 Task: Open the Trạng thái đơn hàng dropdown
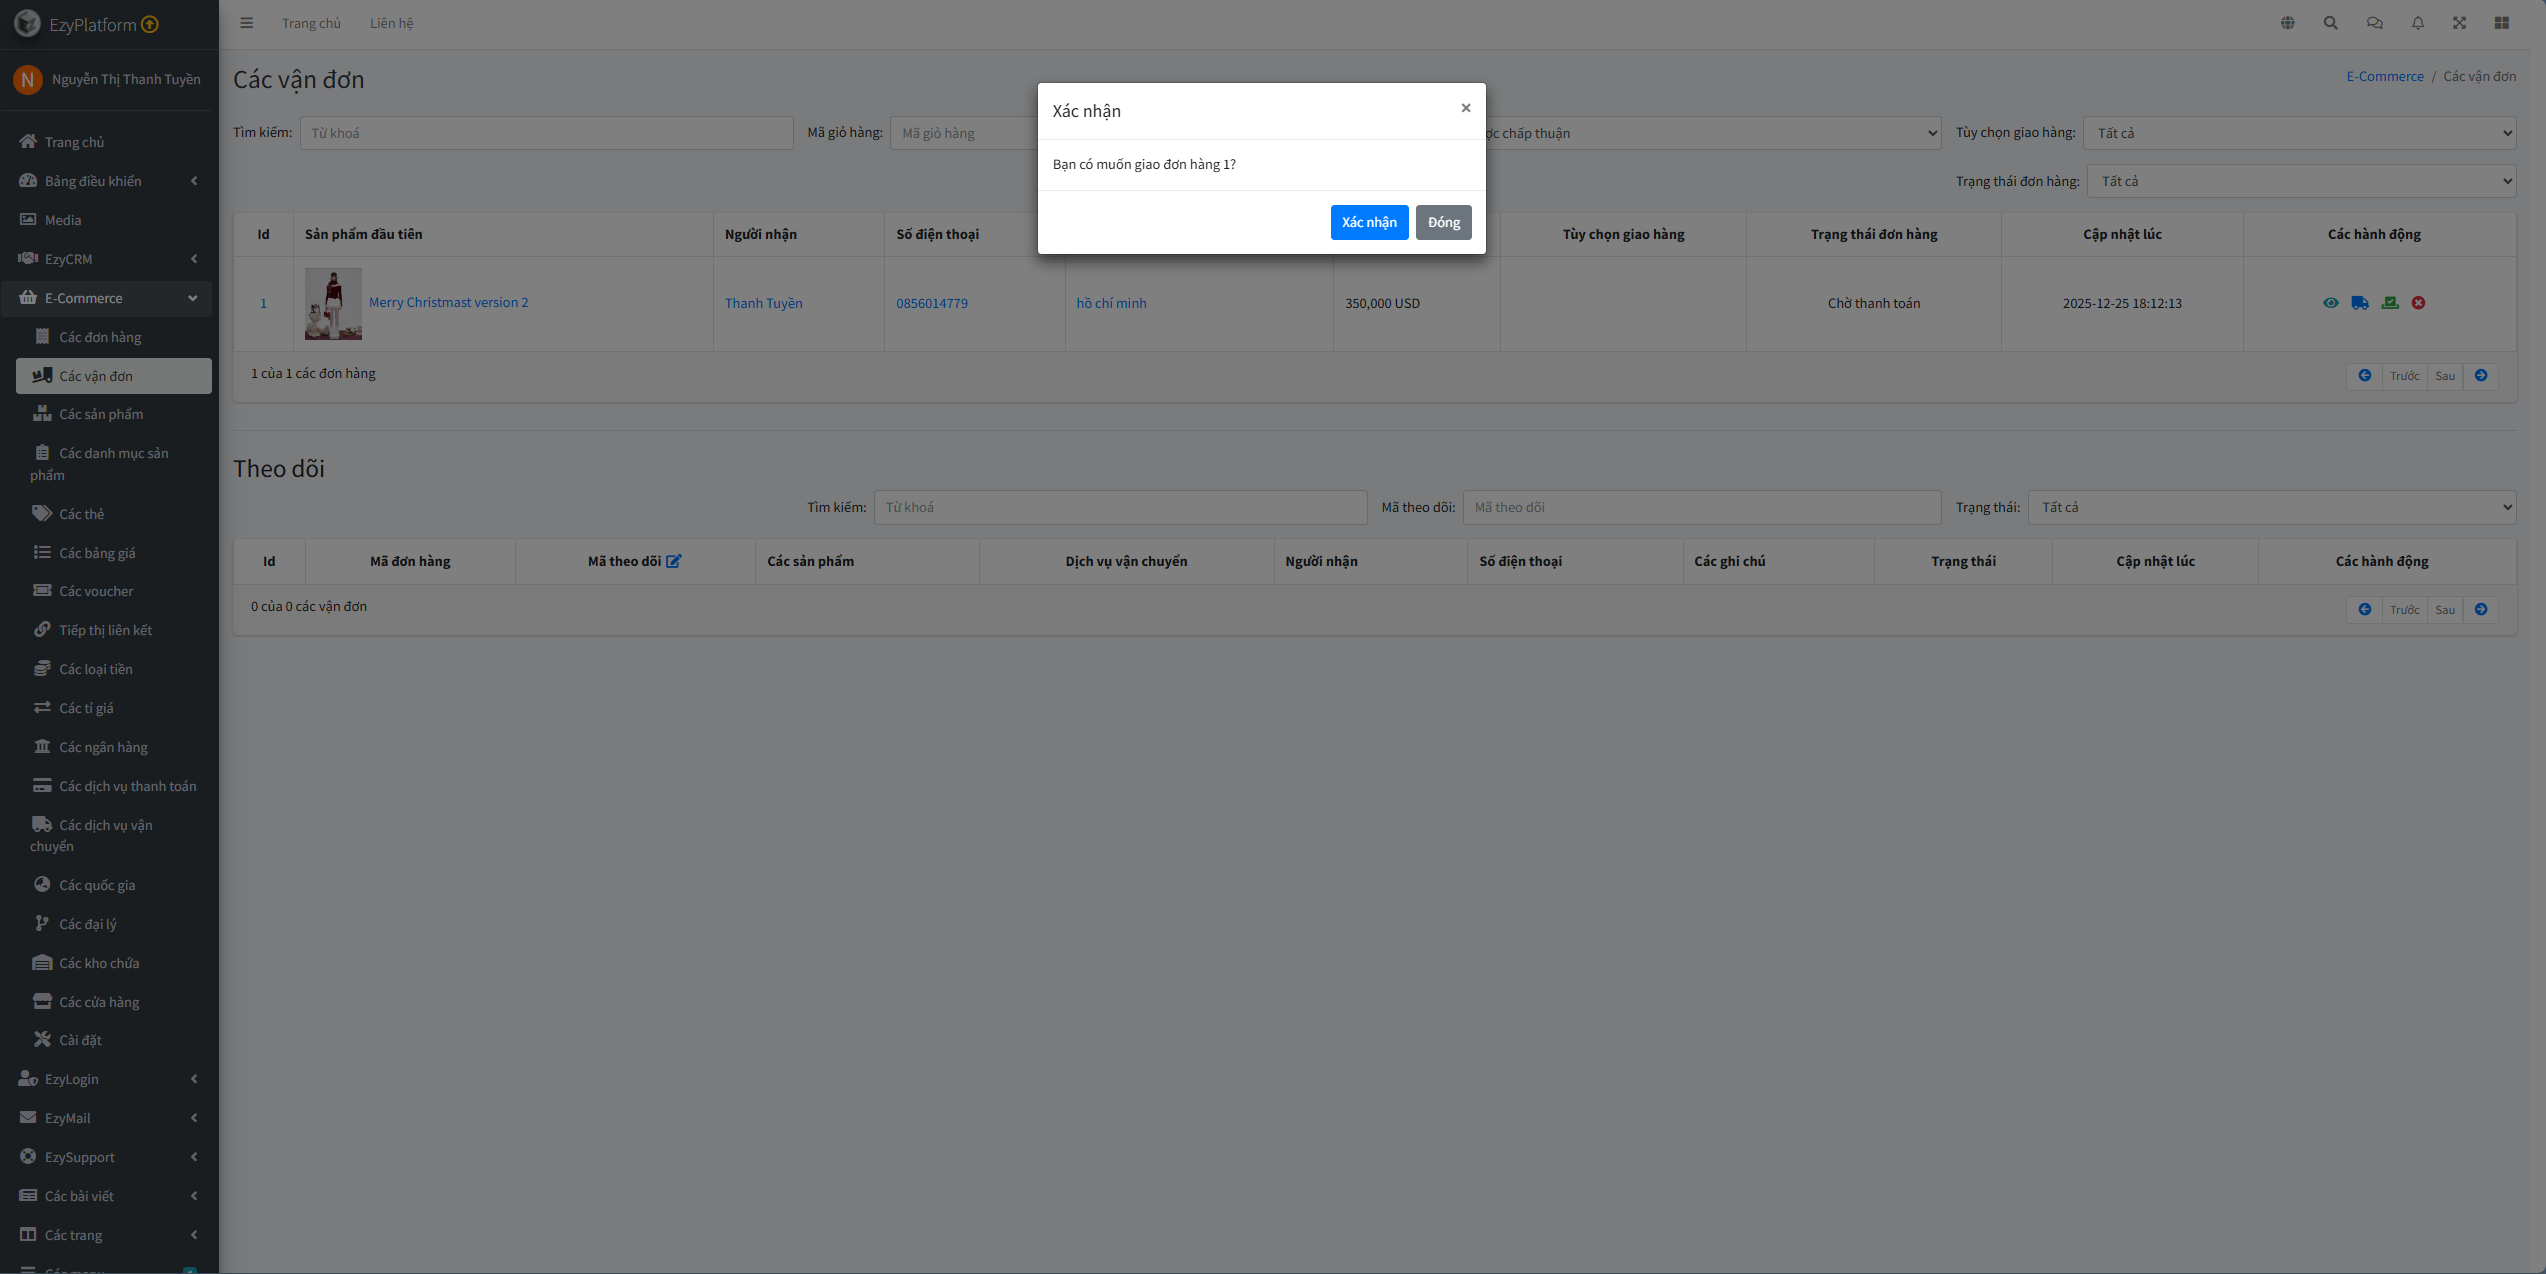(2301, 181)
